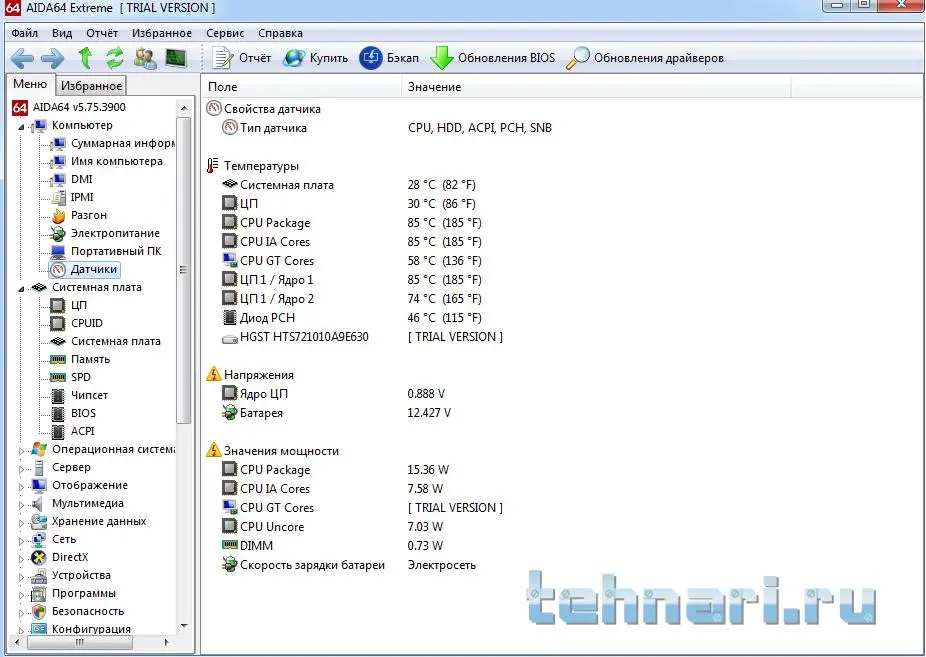
Task: Click the Бэкап toolbar button
Action: tap(389, 58)
